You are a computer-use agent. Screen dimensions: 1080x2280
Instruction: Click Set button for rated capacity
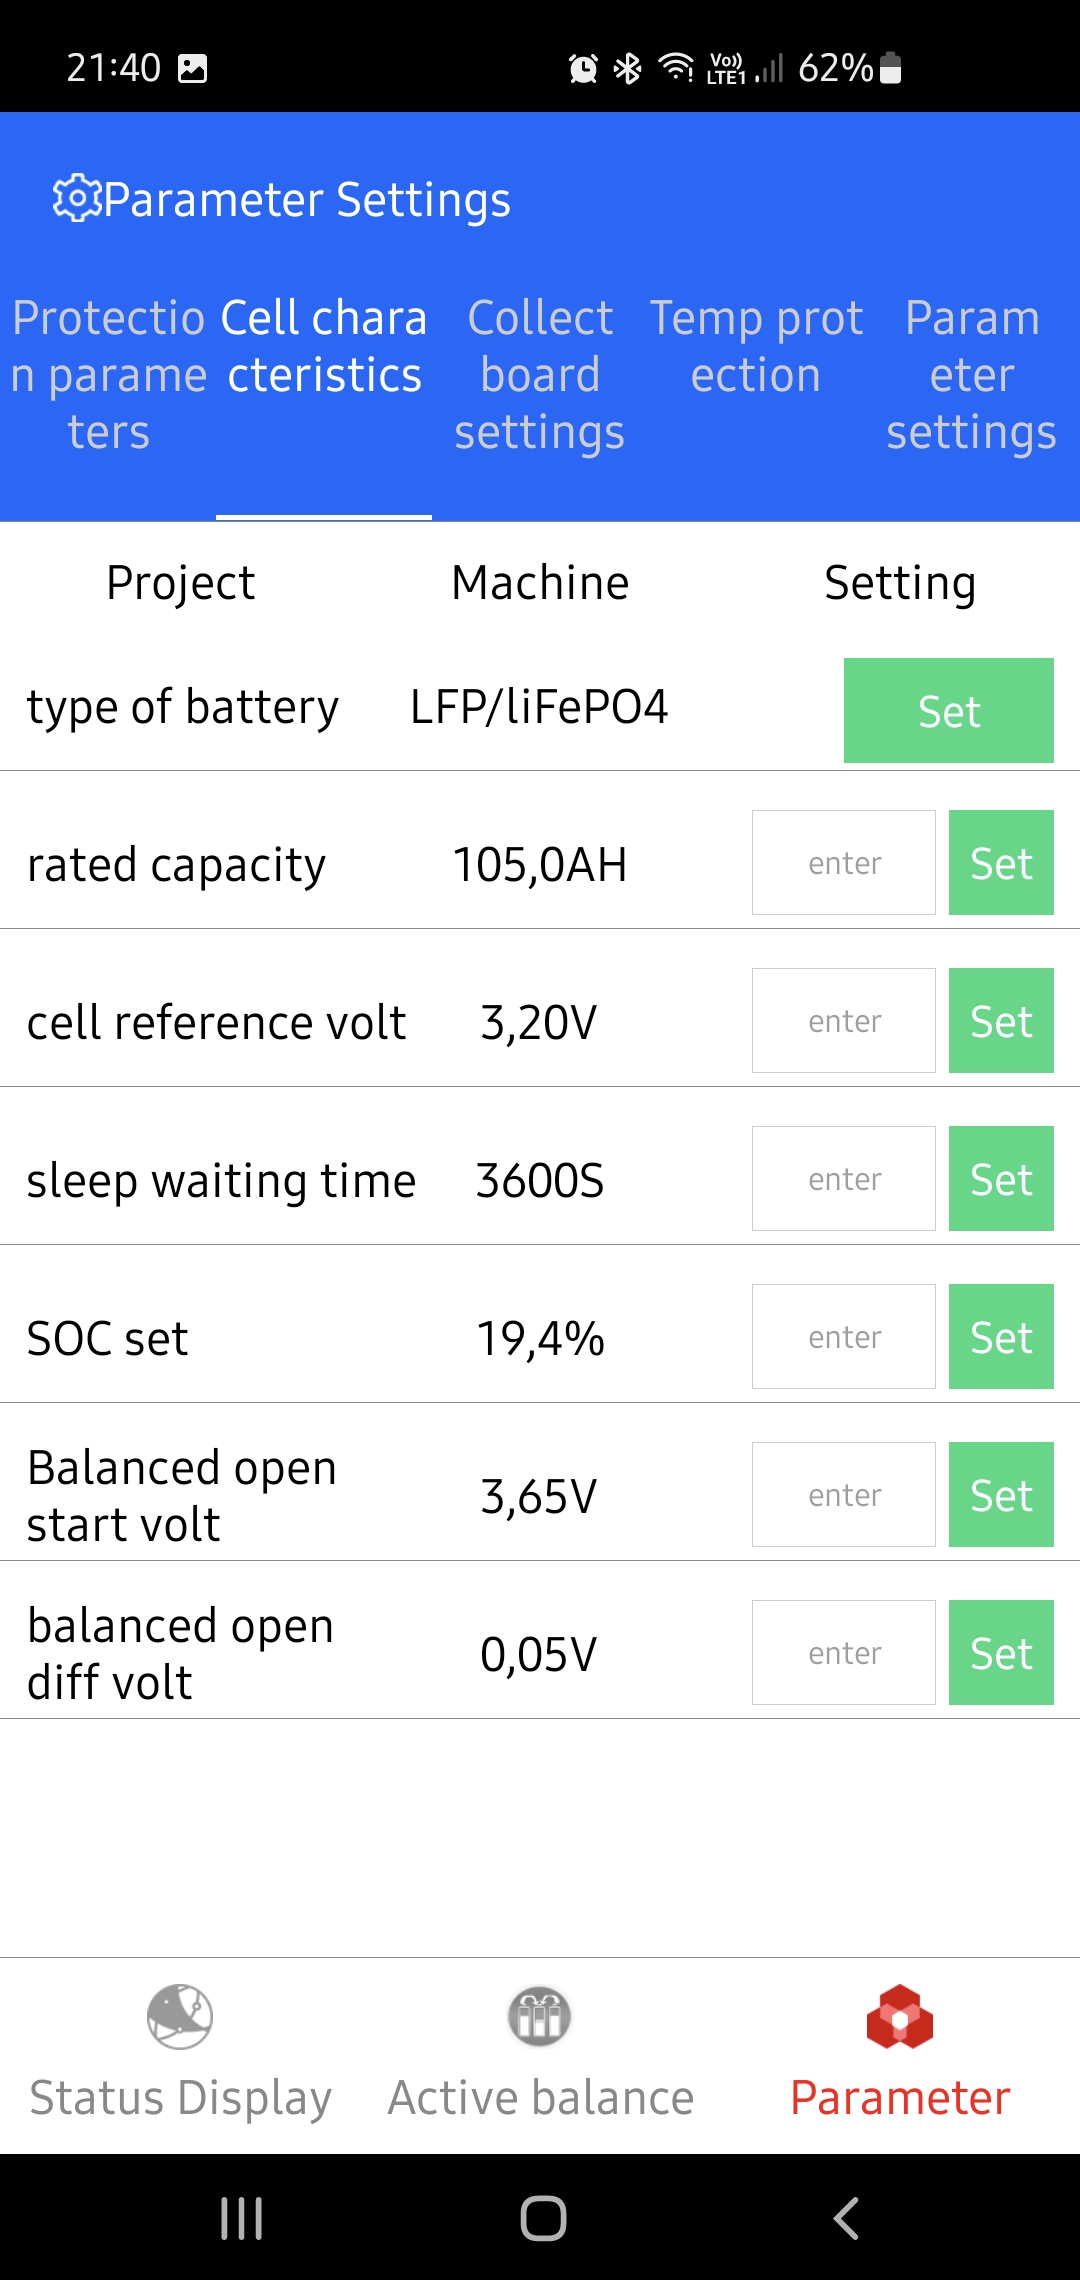1001,862
